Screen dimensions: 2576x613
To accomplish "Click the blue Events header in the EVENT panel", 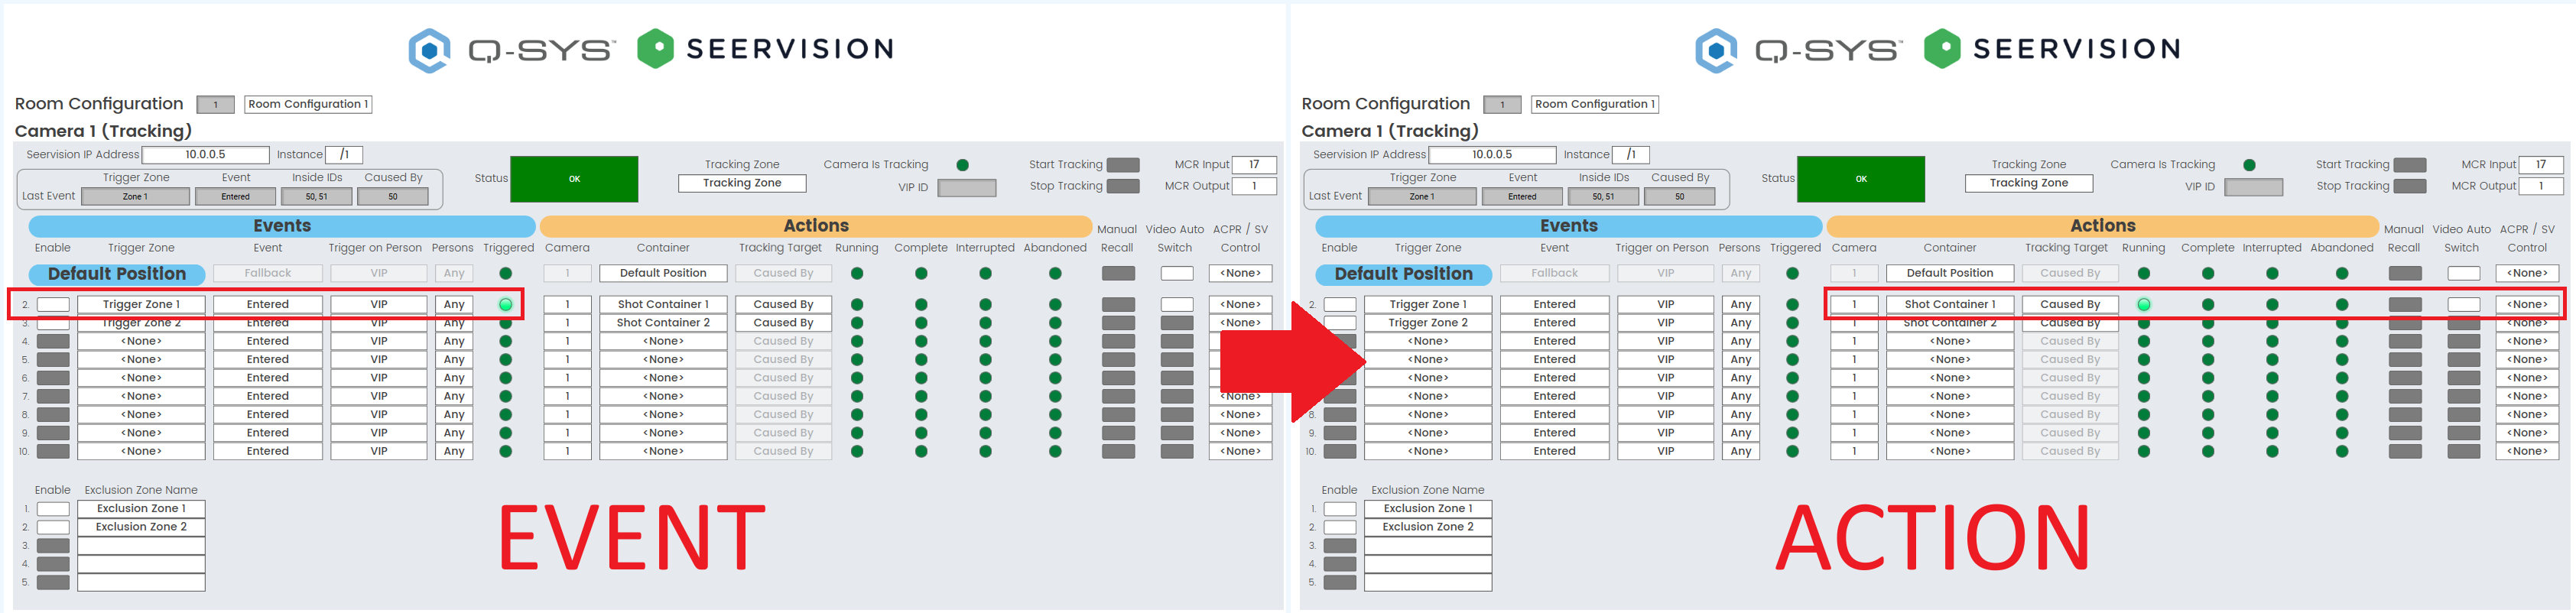I will [282, 226].
